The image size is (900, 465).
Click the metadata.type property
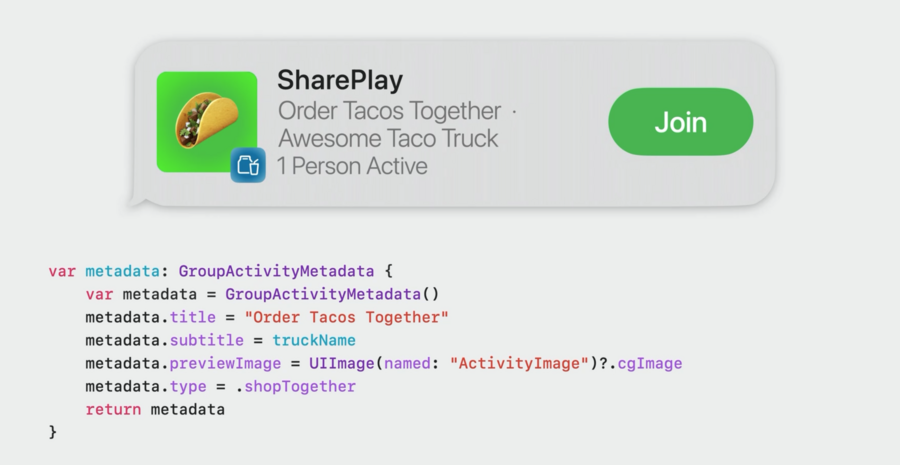pyautogui.click(x=146, y=386)
